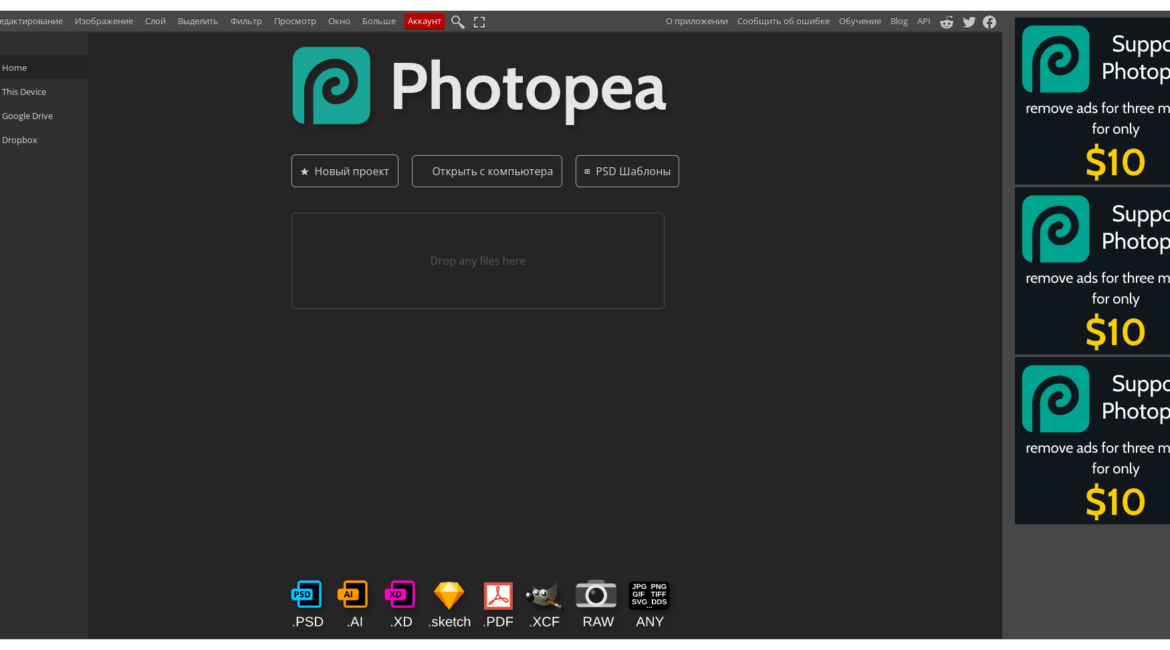Click the ANY formats icon
The image size is (1170, 650).
pos(649,604)
